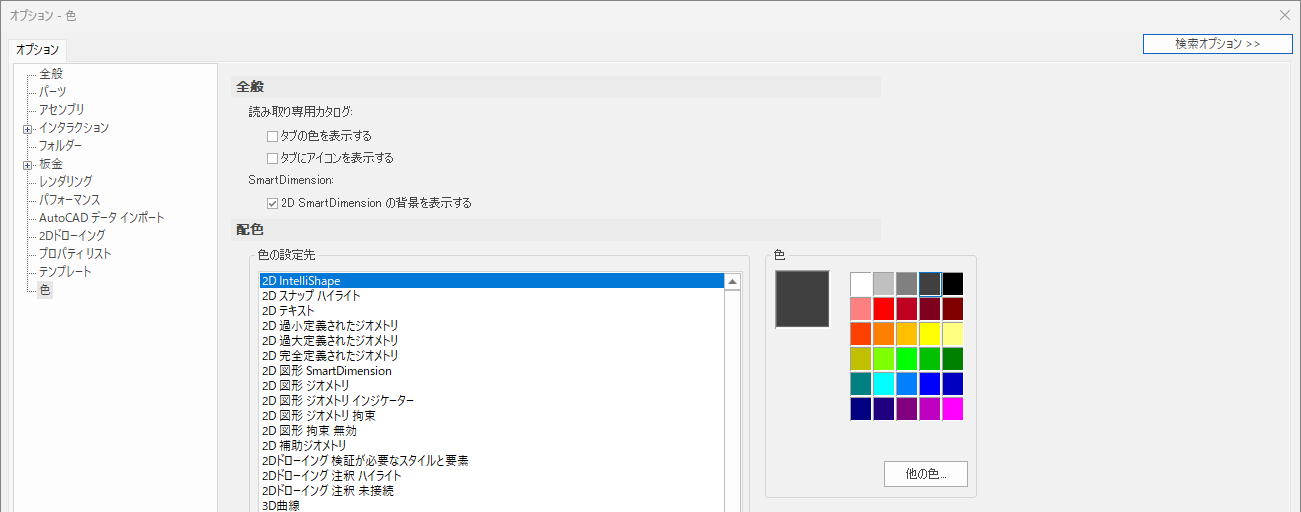Screen dimensions: 1301x512
Task: Expand the インタラクション tree node
Action: coord(28,128)
